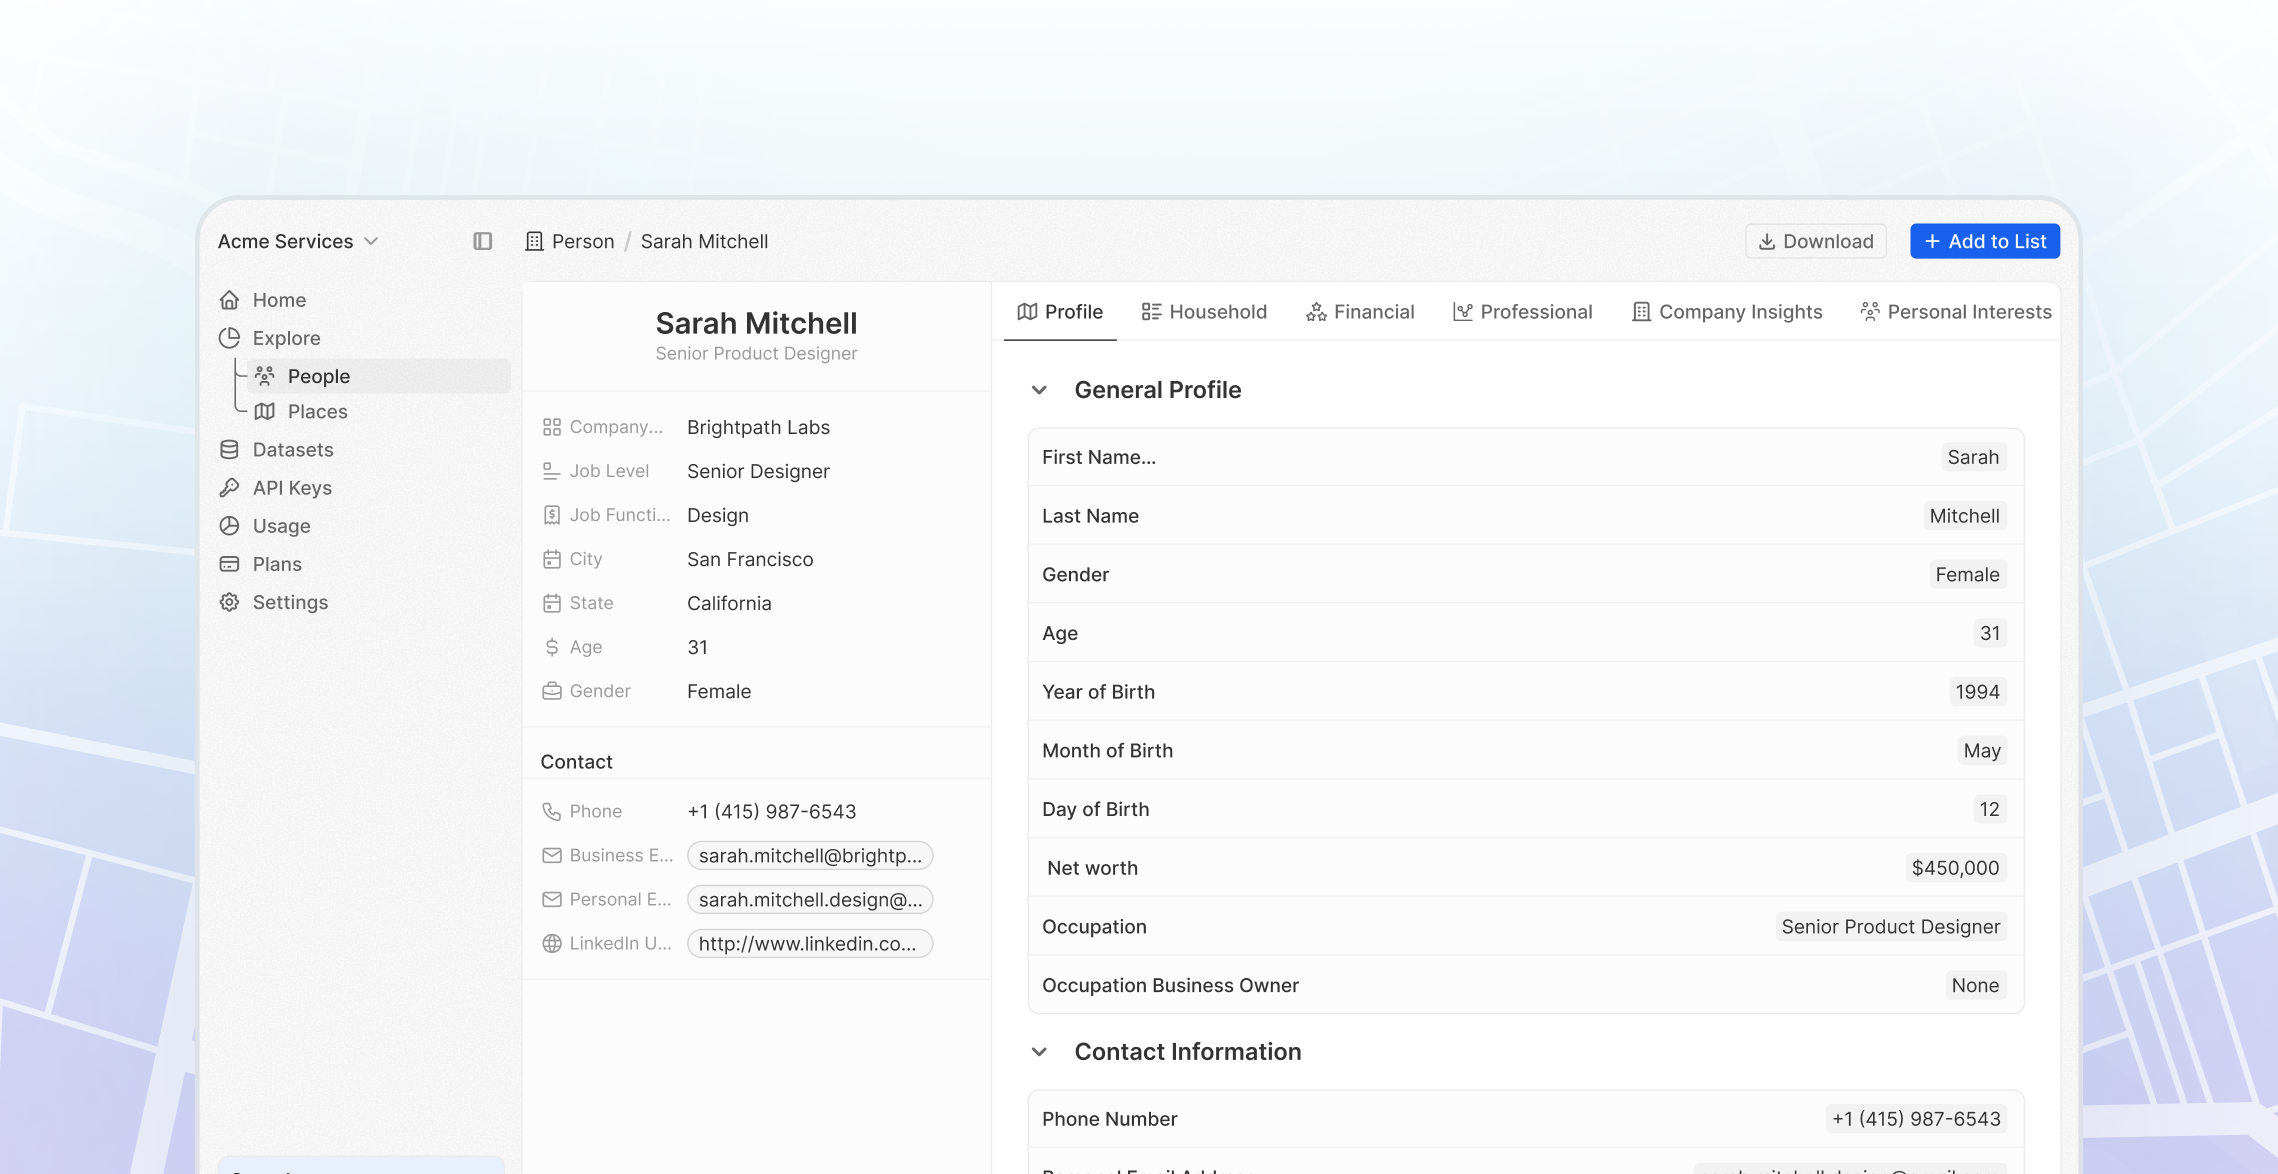The width and height of the screenshot is (2278, 1174).
Task: Click the Person breadcrumb building icon
Action: pos(535,241)
